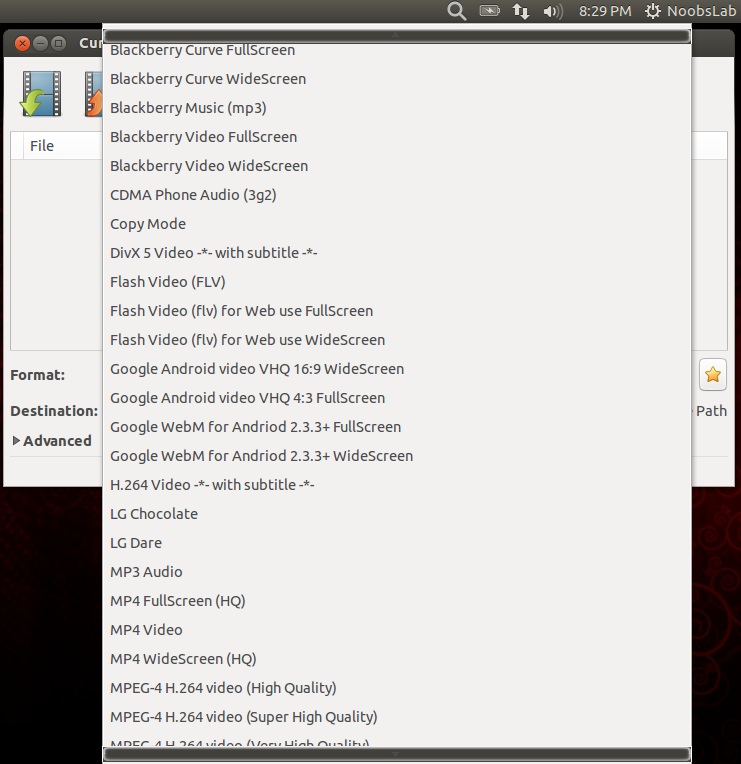This screenshot has width=741, height=764.
Task: Open the NoobsLab session gear menu
Action: [689, 11]
